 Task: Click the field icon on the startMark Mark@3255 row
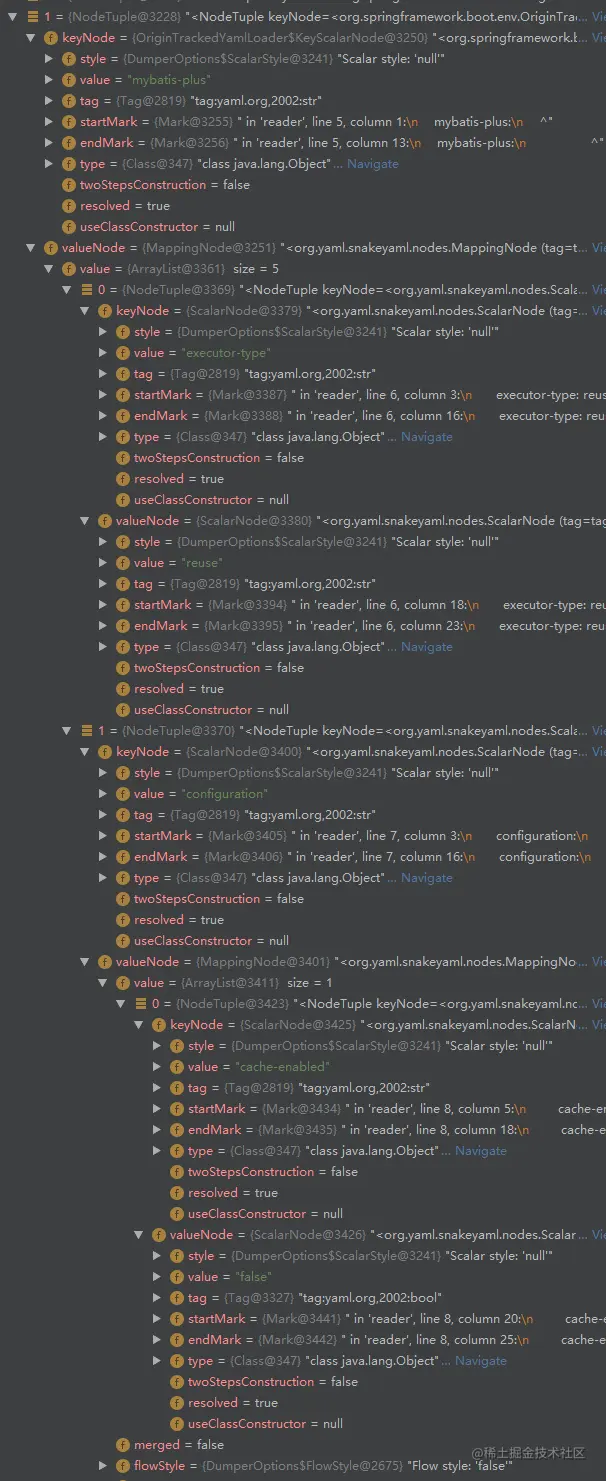click(x=69, y=122)
